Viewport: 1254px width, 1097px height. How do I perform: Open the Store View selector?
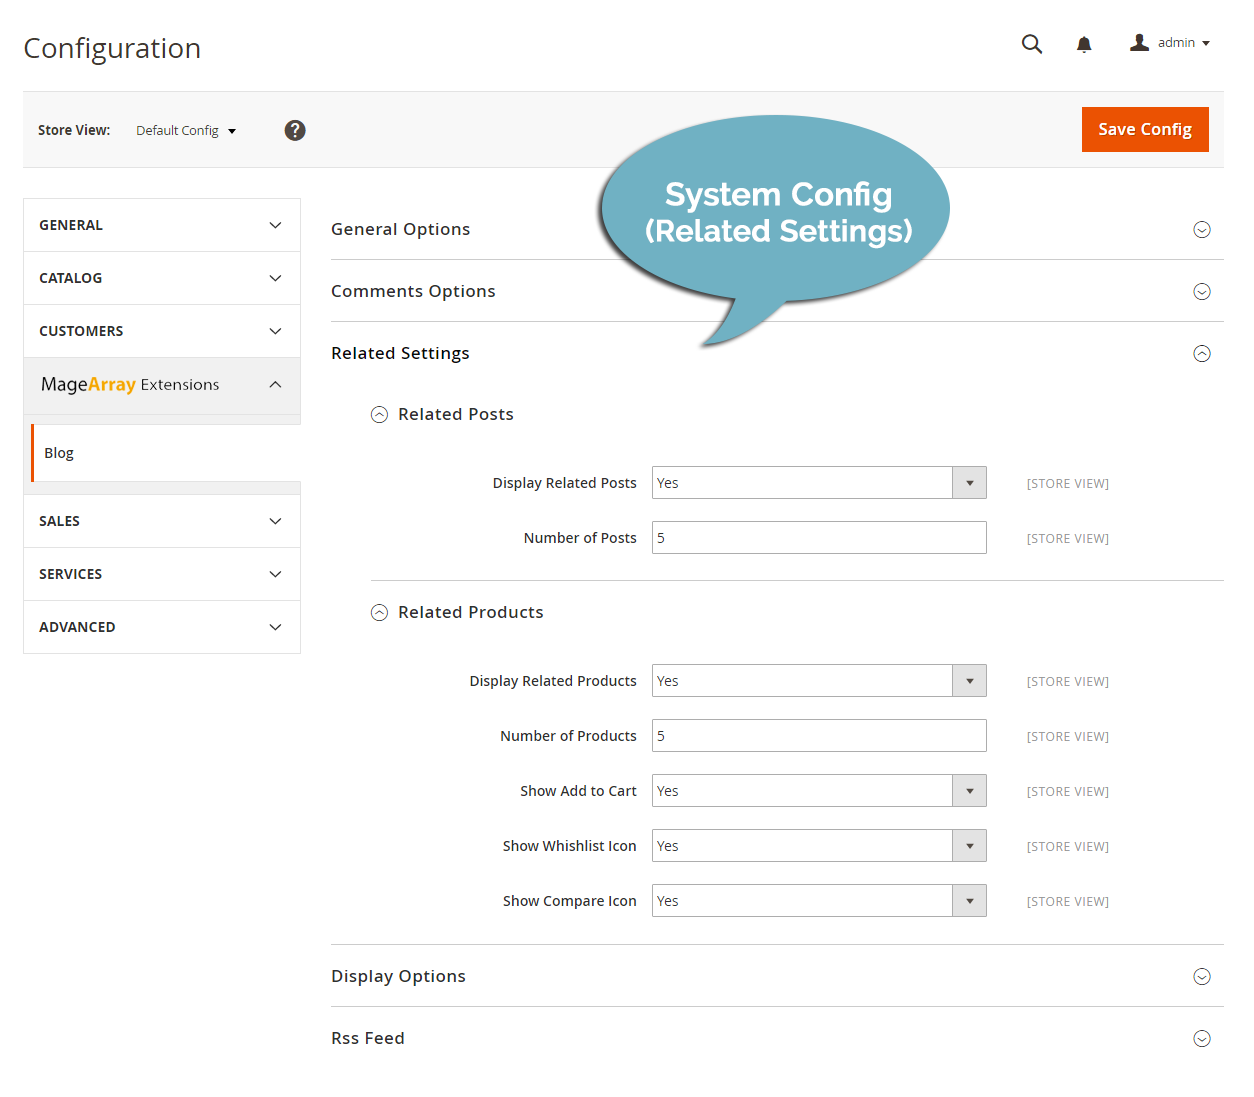pyautogui.click(x=186, y=130)
